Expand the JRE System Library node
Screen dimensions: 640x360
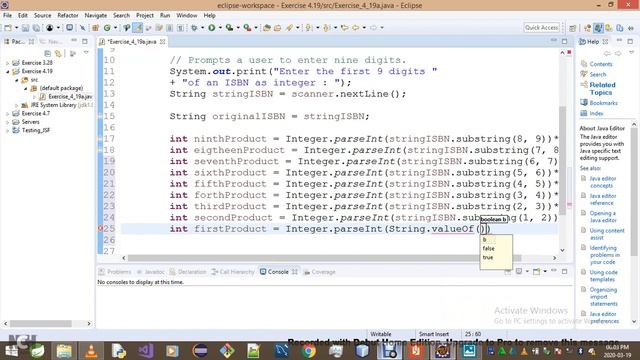click(x=16, y=105)
